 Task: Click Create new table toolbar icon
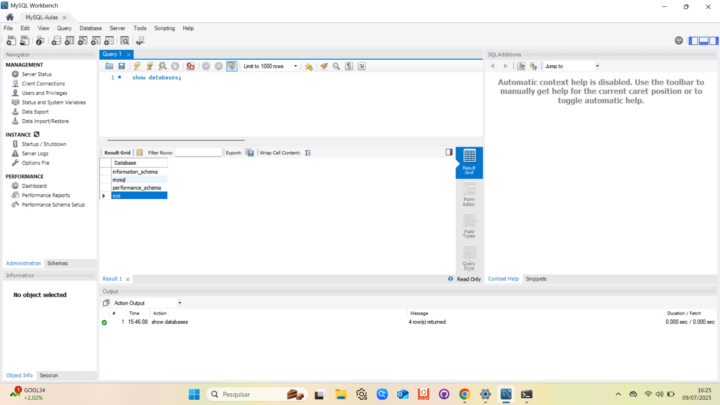point(69,41)
